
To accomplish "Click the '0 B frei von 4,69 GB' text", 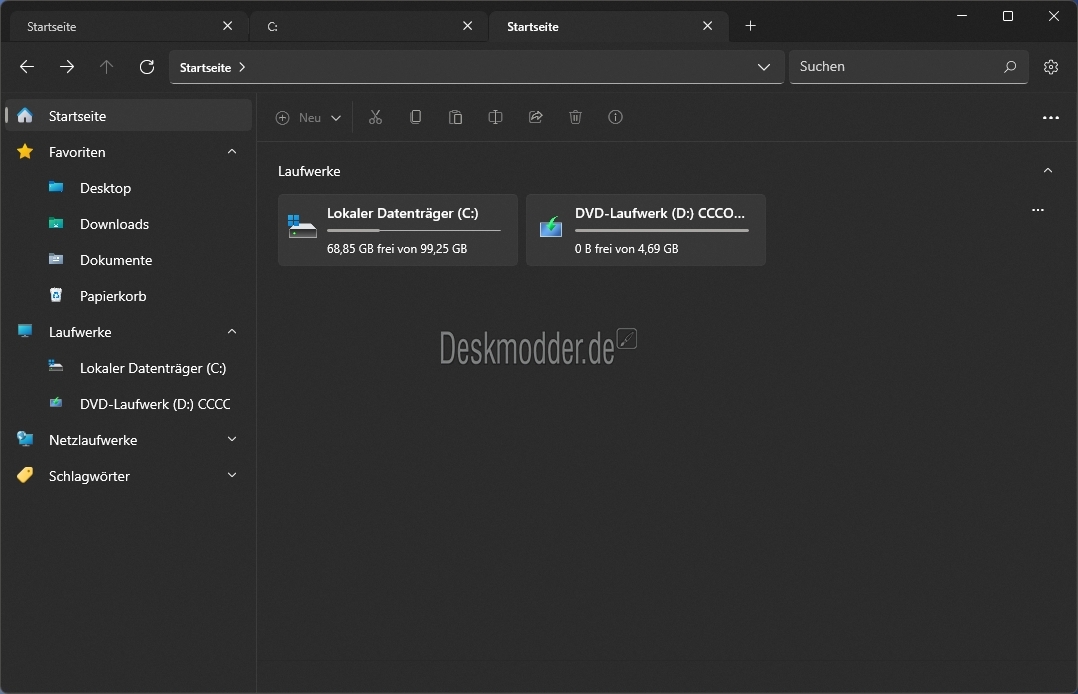I will click(626, 249).
